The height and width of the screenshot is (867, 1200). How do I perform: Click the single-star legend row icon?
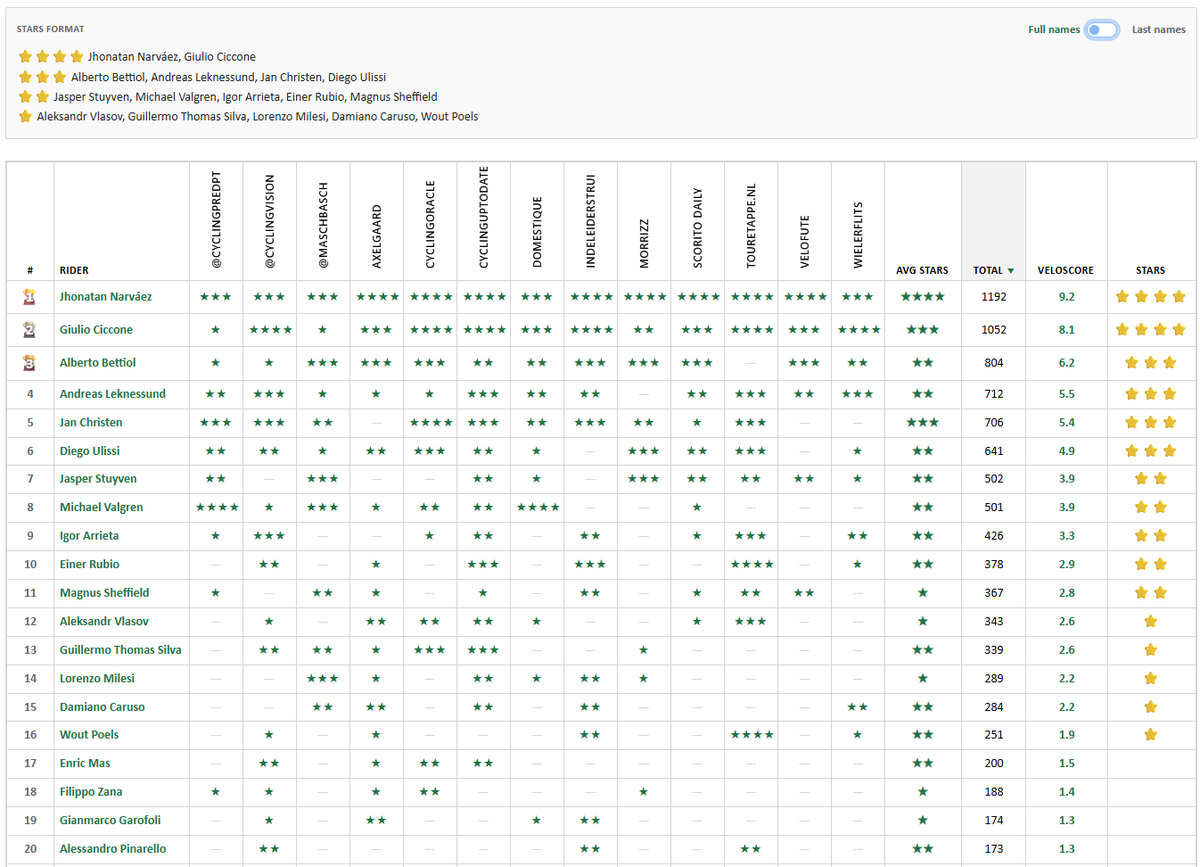[26, 116]
